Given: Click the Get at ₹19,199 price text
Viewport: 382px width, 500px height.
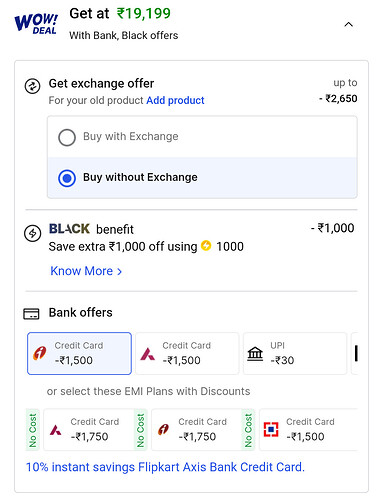Looking at the screenshot, I should pyautogui.click(x=120, y=14).
